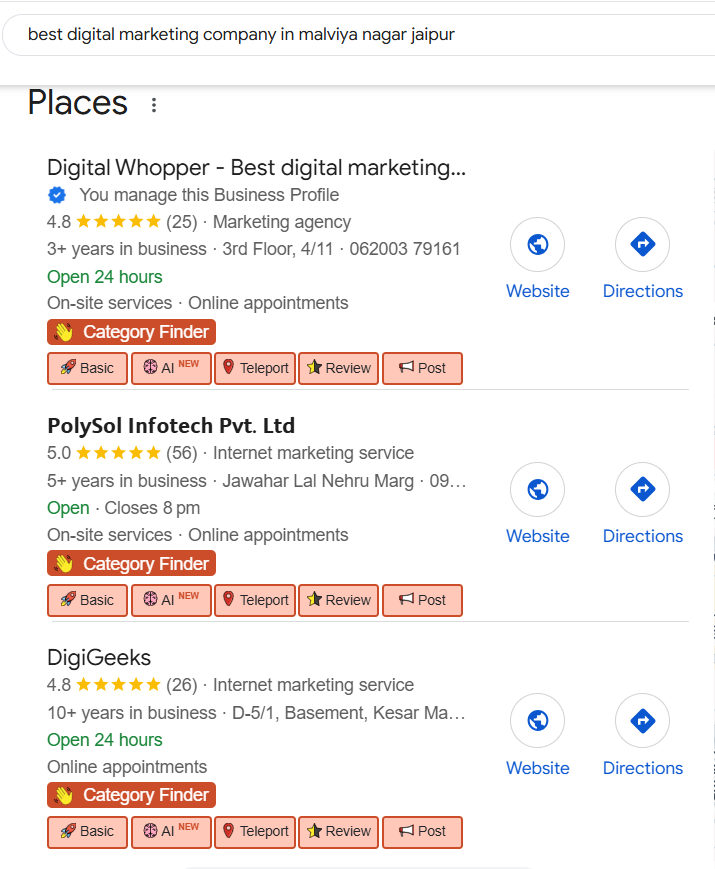This screenshot has height=869, width=715.
Task: Click Review button under DigiGeeks
Action: (x=338, y=831)
